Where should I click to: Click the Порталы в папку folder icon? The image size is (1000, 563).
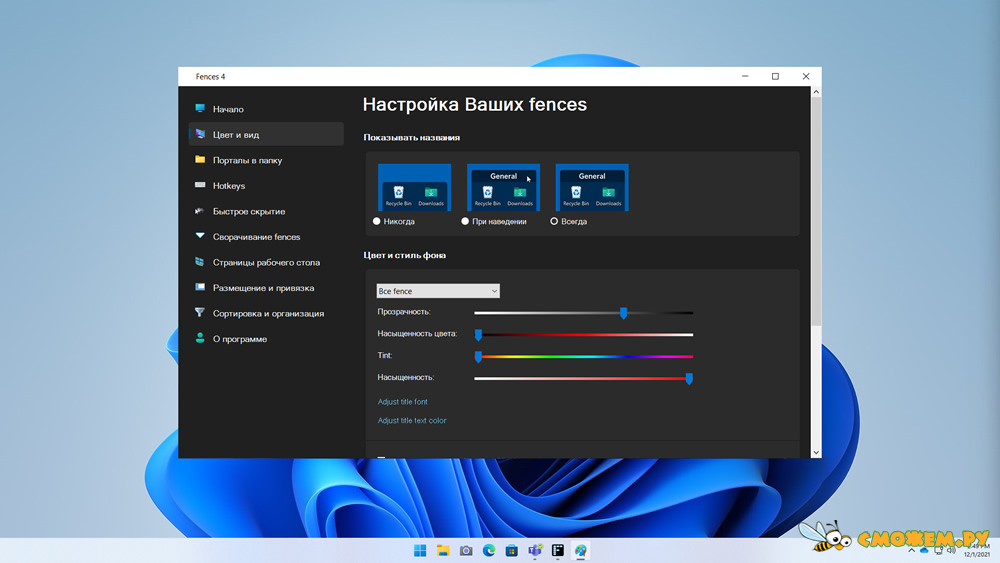click(x=200, y=159)
